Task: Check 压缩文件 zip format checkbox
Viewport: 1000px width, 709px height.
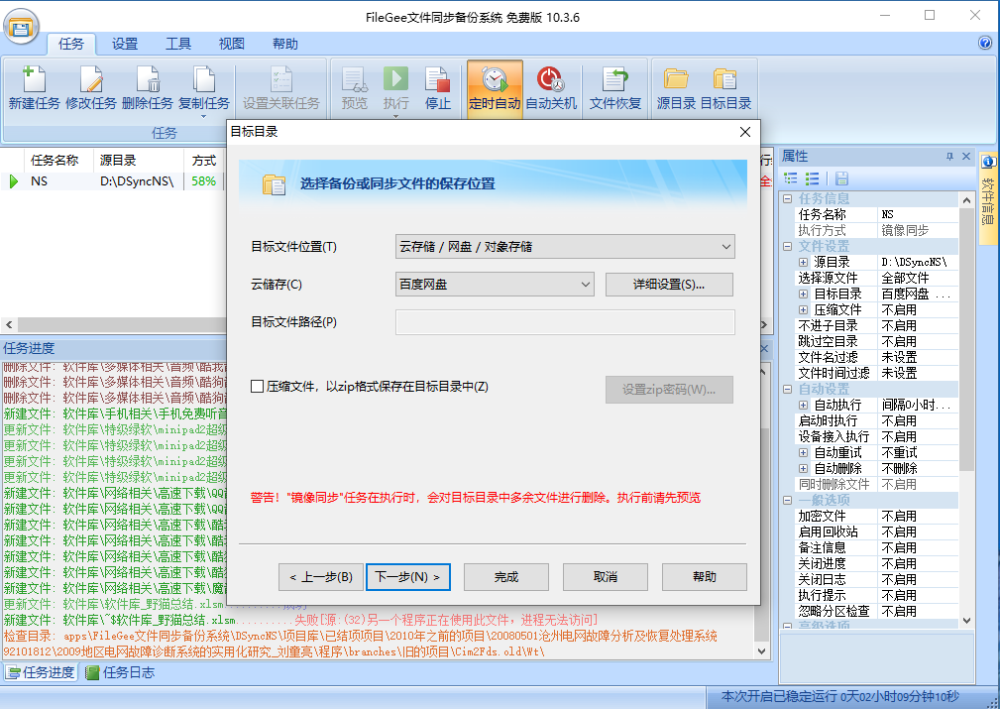Action: (x=257, y=386)
